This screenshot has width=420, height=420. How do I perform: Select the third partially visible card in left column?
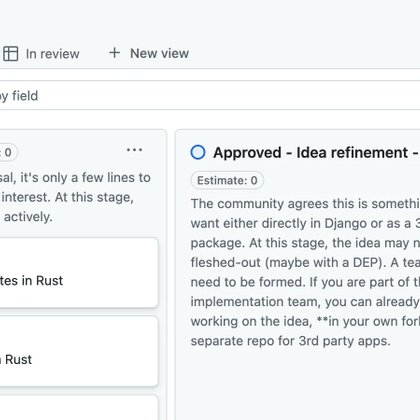click(x=79, y=407)
